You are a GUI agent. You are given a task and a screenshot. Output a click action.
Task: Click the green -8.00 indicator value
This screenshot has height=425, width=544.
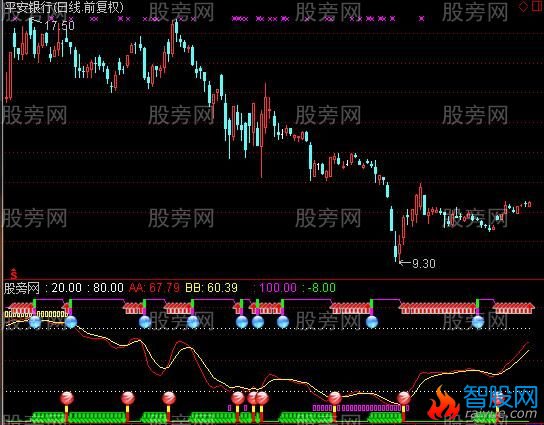point(322,288)
